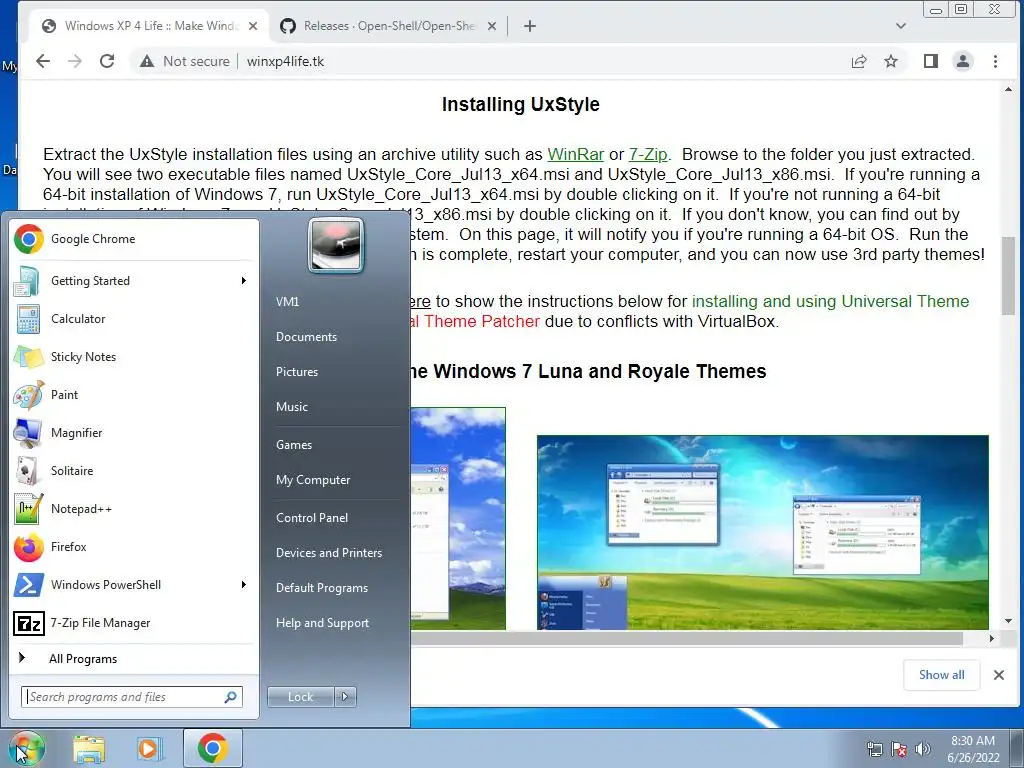1024x768 pixels.
Task: Open Chrome tab search chevron
Action: 901,26
